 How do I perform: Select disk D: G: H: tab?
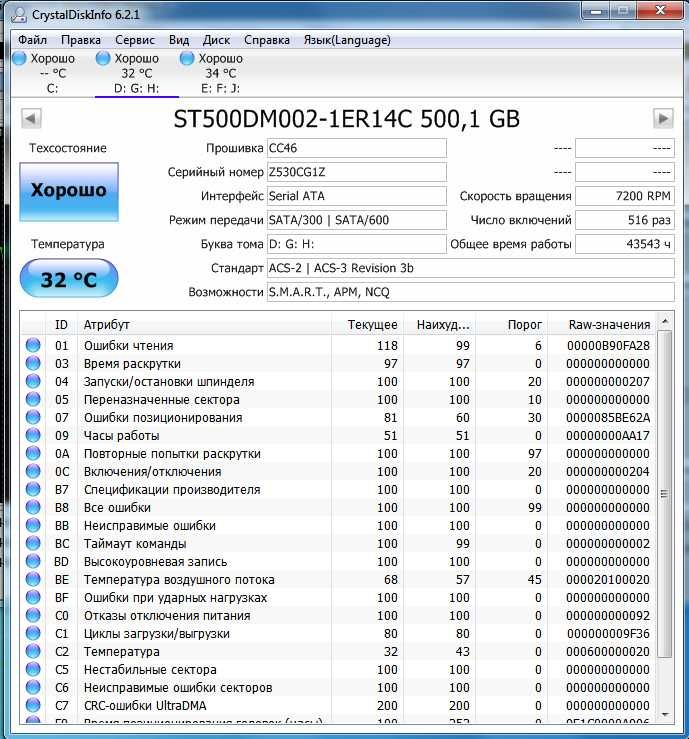click(x=137, y=73)
